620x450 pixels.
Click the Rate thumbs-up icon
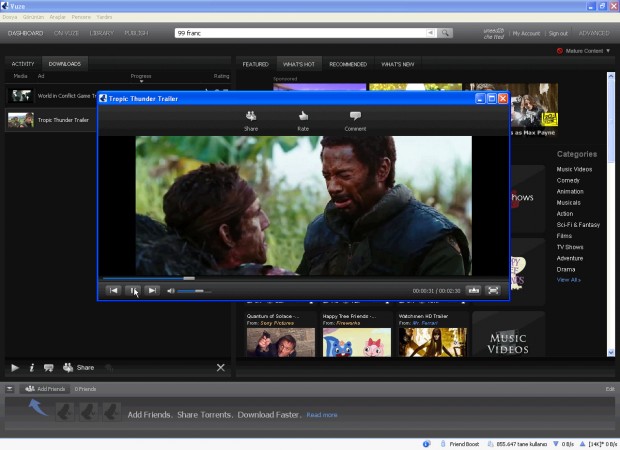point(303,116)
